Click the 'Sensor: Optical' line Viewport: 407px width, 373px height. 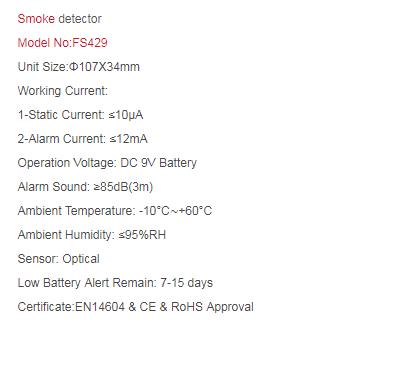(x=58, y=259)
